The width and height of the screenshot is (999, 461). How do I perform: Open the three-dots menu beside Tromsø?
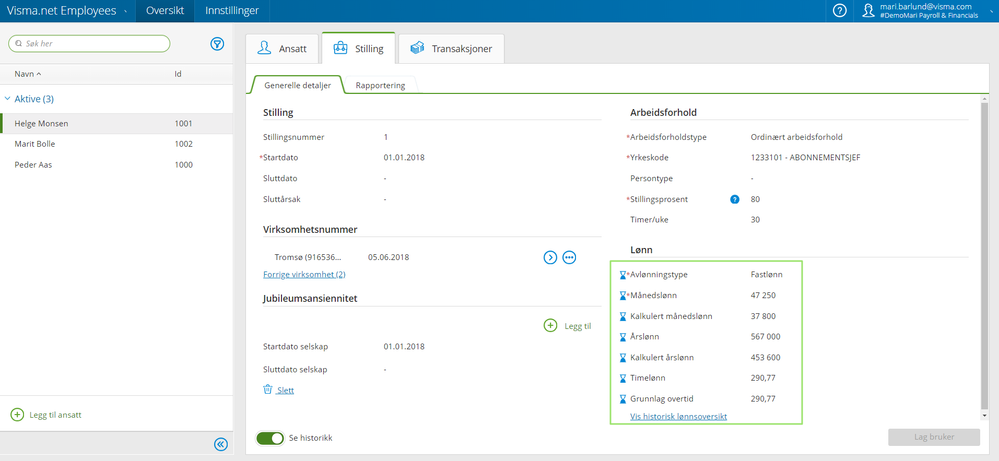click(570, 257)
